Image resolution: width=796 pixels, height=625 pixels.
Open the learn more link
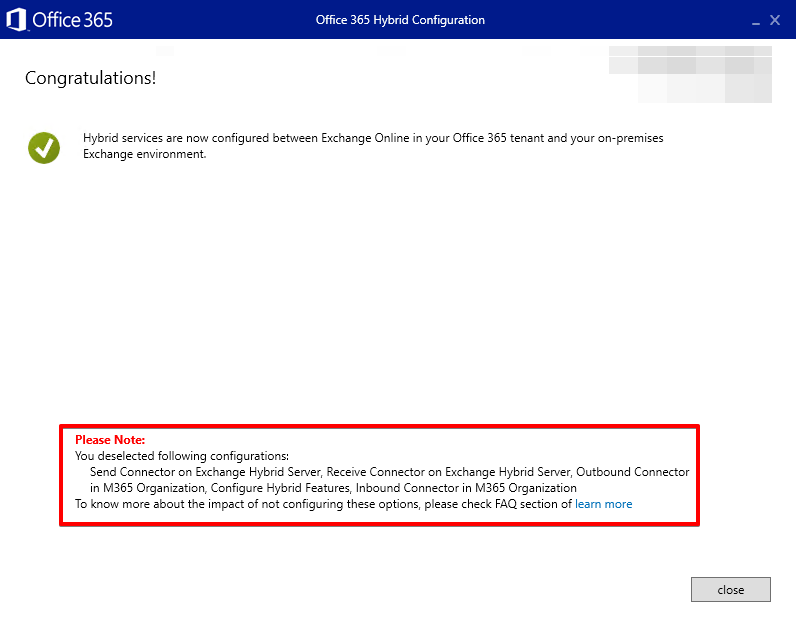click(604, 504)
